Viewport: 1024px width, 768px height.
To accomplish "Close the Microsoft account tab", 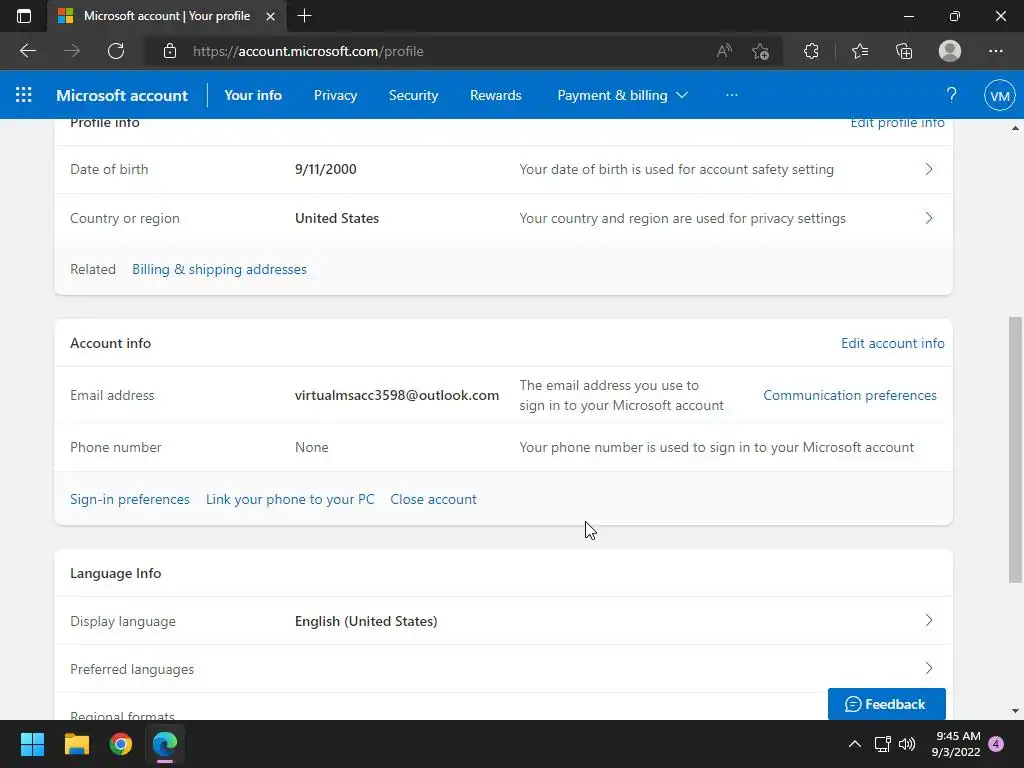I will pos(270,16).
